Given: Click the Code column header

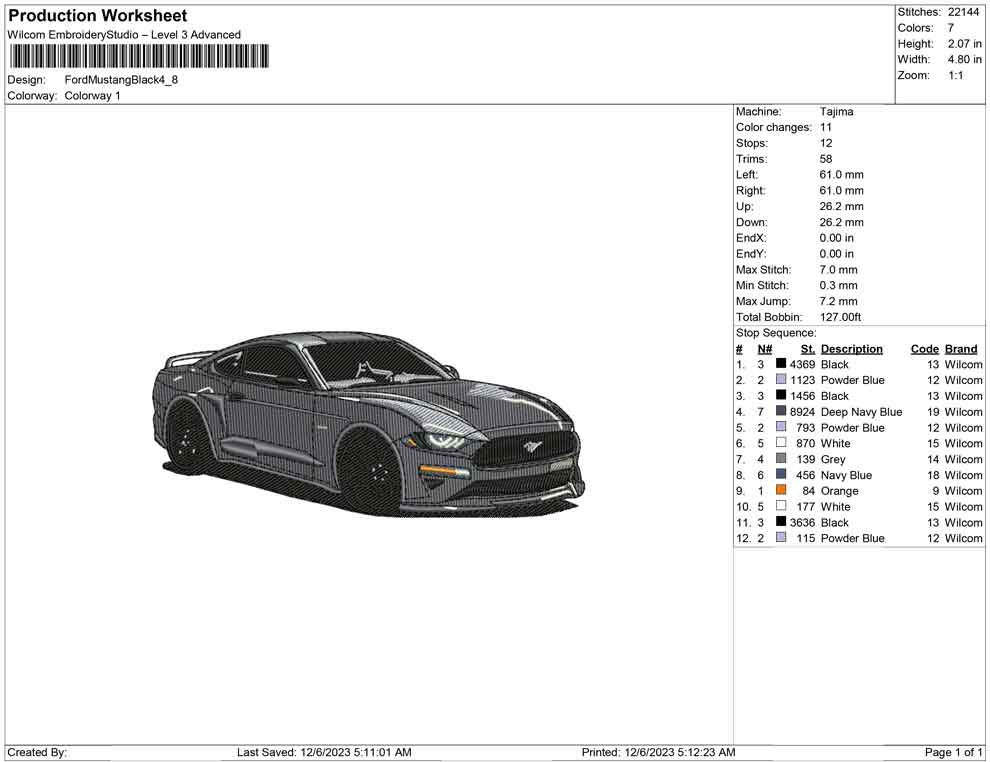Looking at the screenshot, I should pos(925,348).
